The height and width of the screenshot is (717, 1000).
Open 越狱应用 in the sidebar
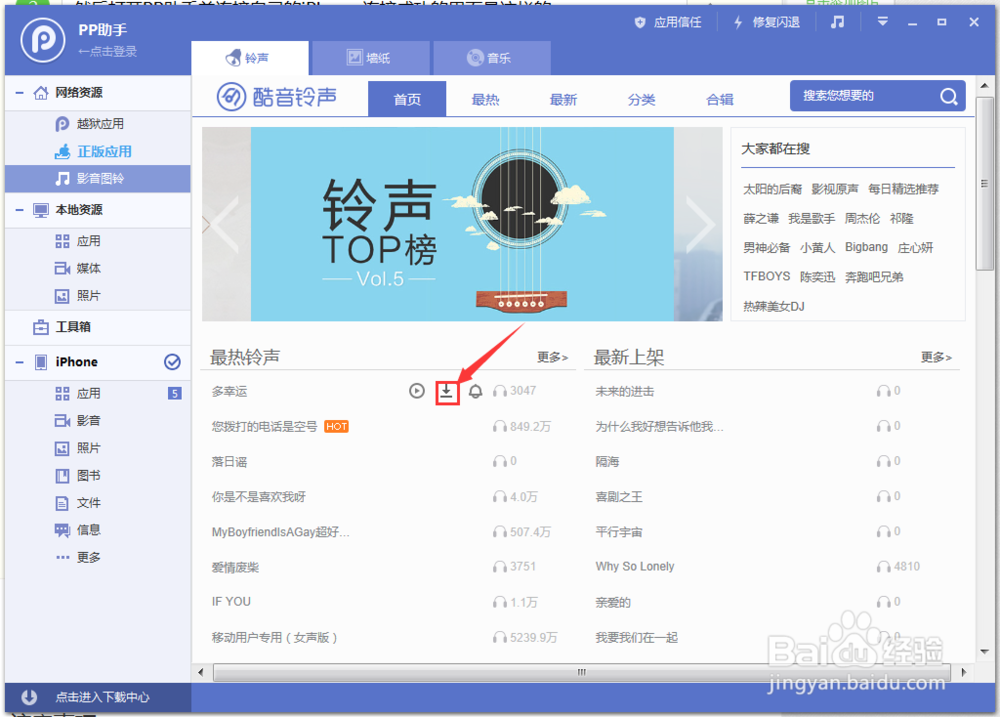point(98,124)
